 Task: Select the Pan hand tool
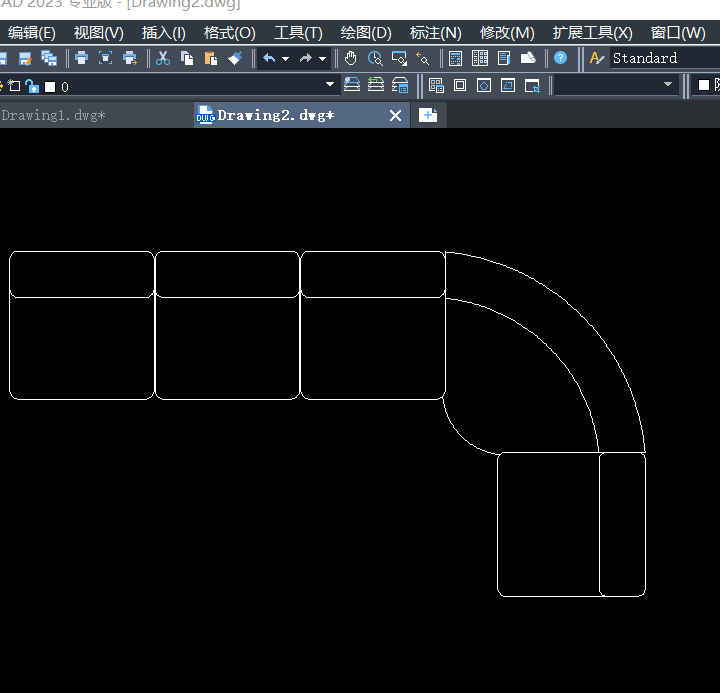351,58
